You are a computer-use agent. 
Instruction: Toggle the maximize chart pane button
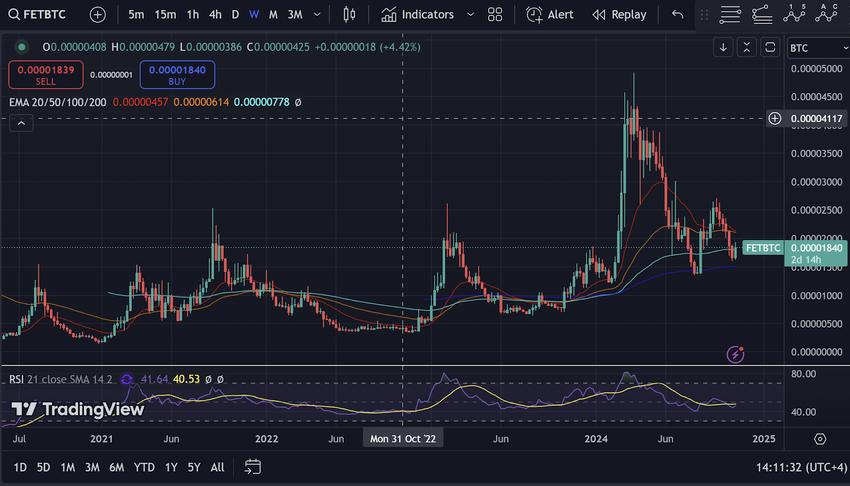pyautogui.click(x=770, y=47)
